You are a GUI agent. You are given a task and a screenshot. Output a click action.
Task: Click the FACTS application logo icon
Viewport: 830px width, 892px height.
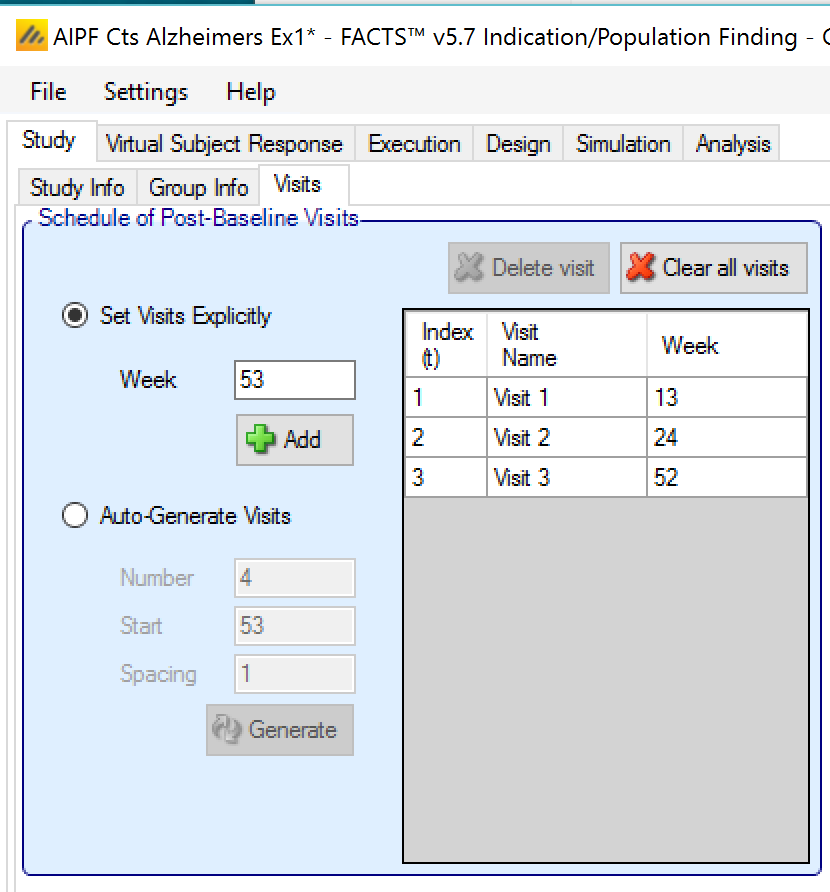coord(32,38)
